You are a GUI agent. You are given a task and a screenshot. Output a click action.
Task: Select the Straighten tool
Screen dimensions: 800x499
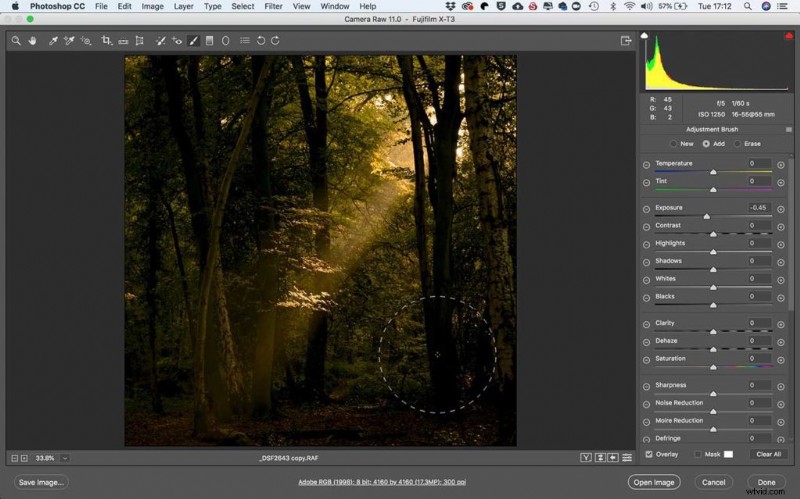pyautogui.click(x=123, y=41)
